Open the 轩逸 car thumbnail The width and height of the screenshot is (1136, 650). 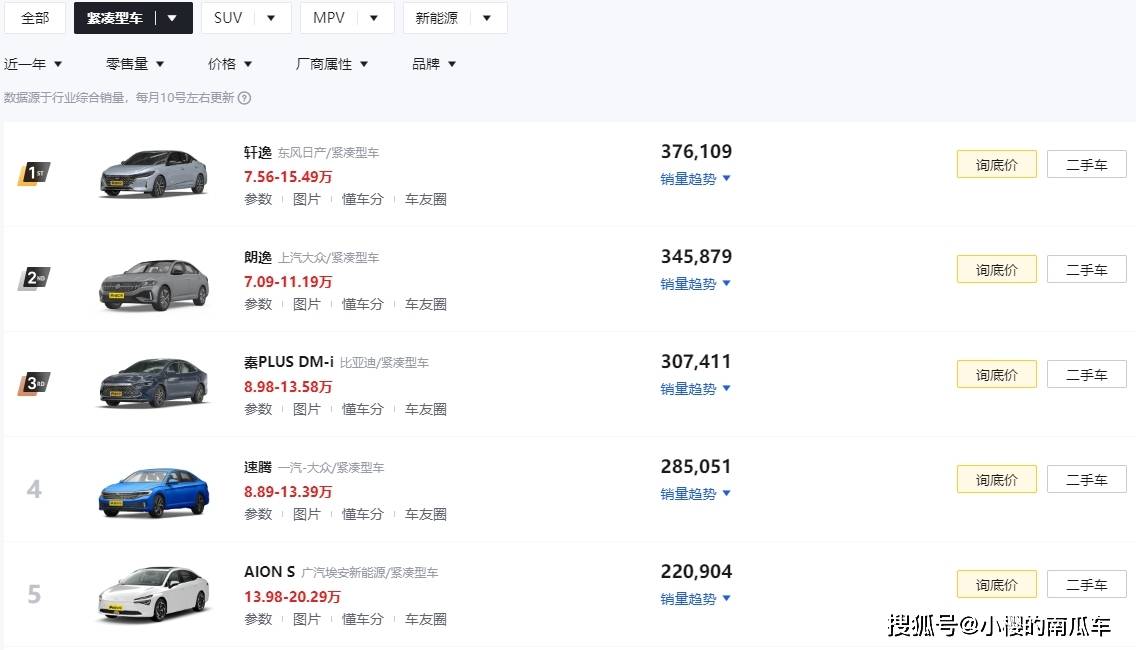[x=154, y=173]
